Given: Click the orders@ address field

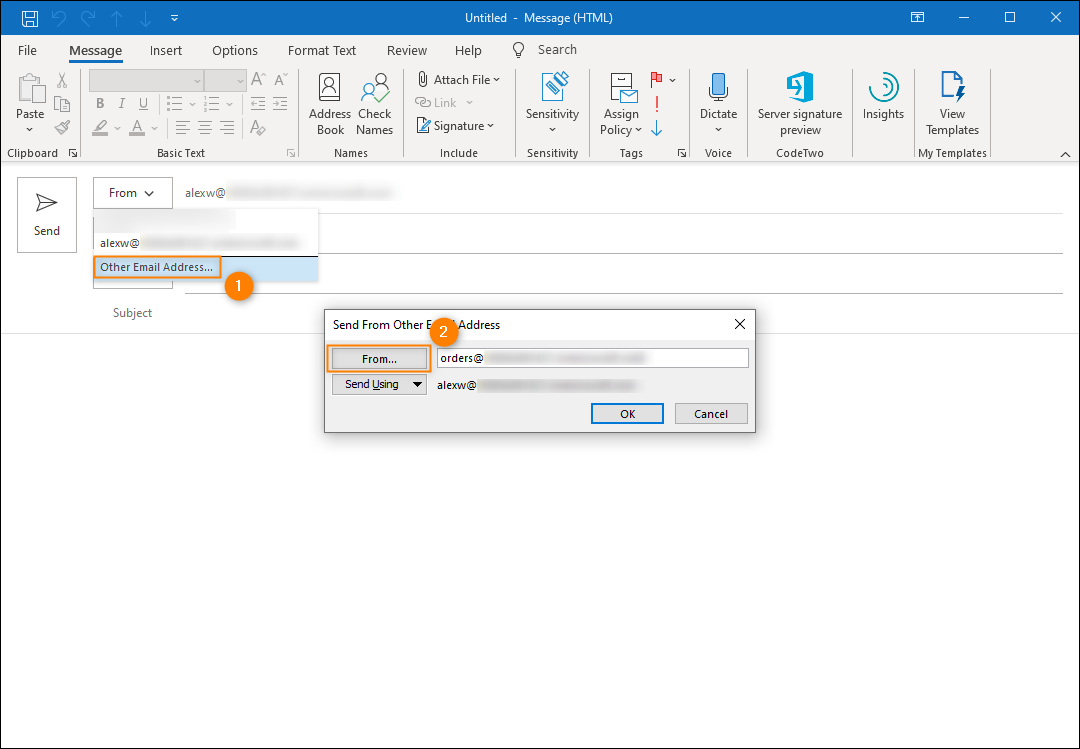Looking at the screenshot, I should 592,358.
